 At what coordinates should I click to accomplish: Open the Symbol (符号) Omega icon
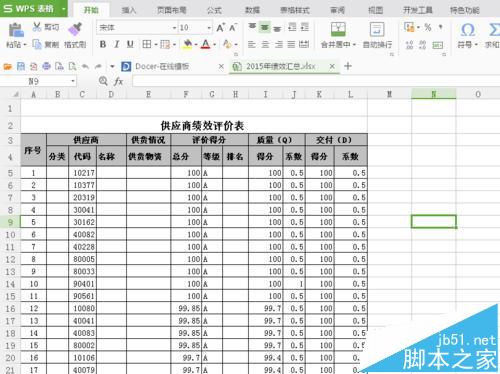click(x=467, y=30)
